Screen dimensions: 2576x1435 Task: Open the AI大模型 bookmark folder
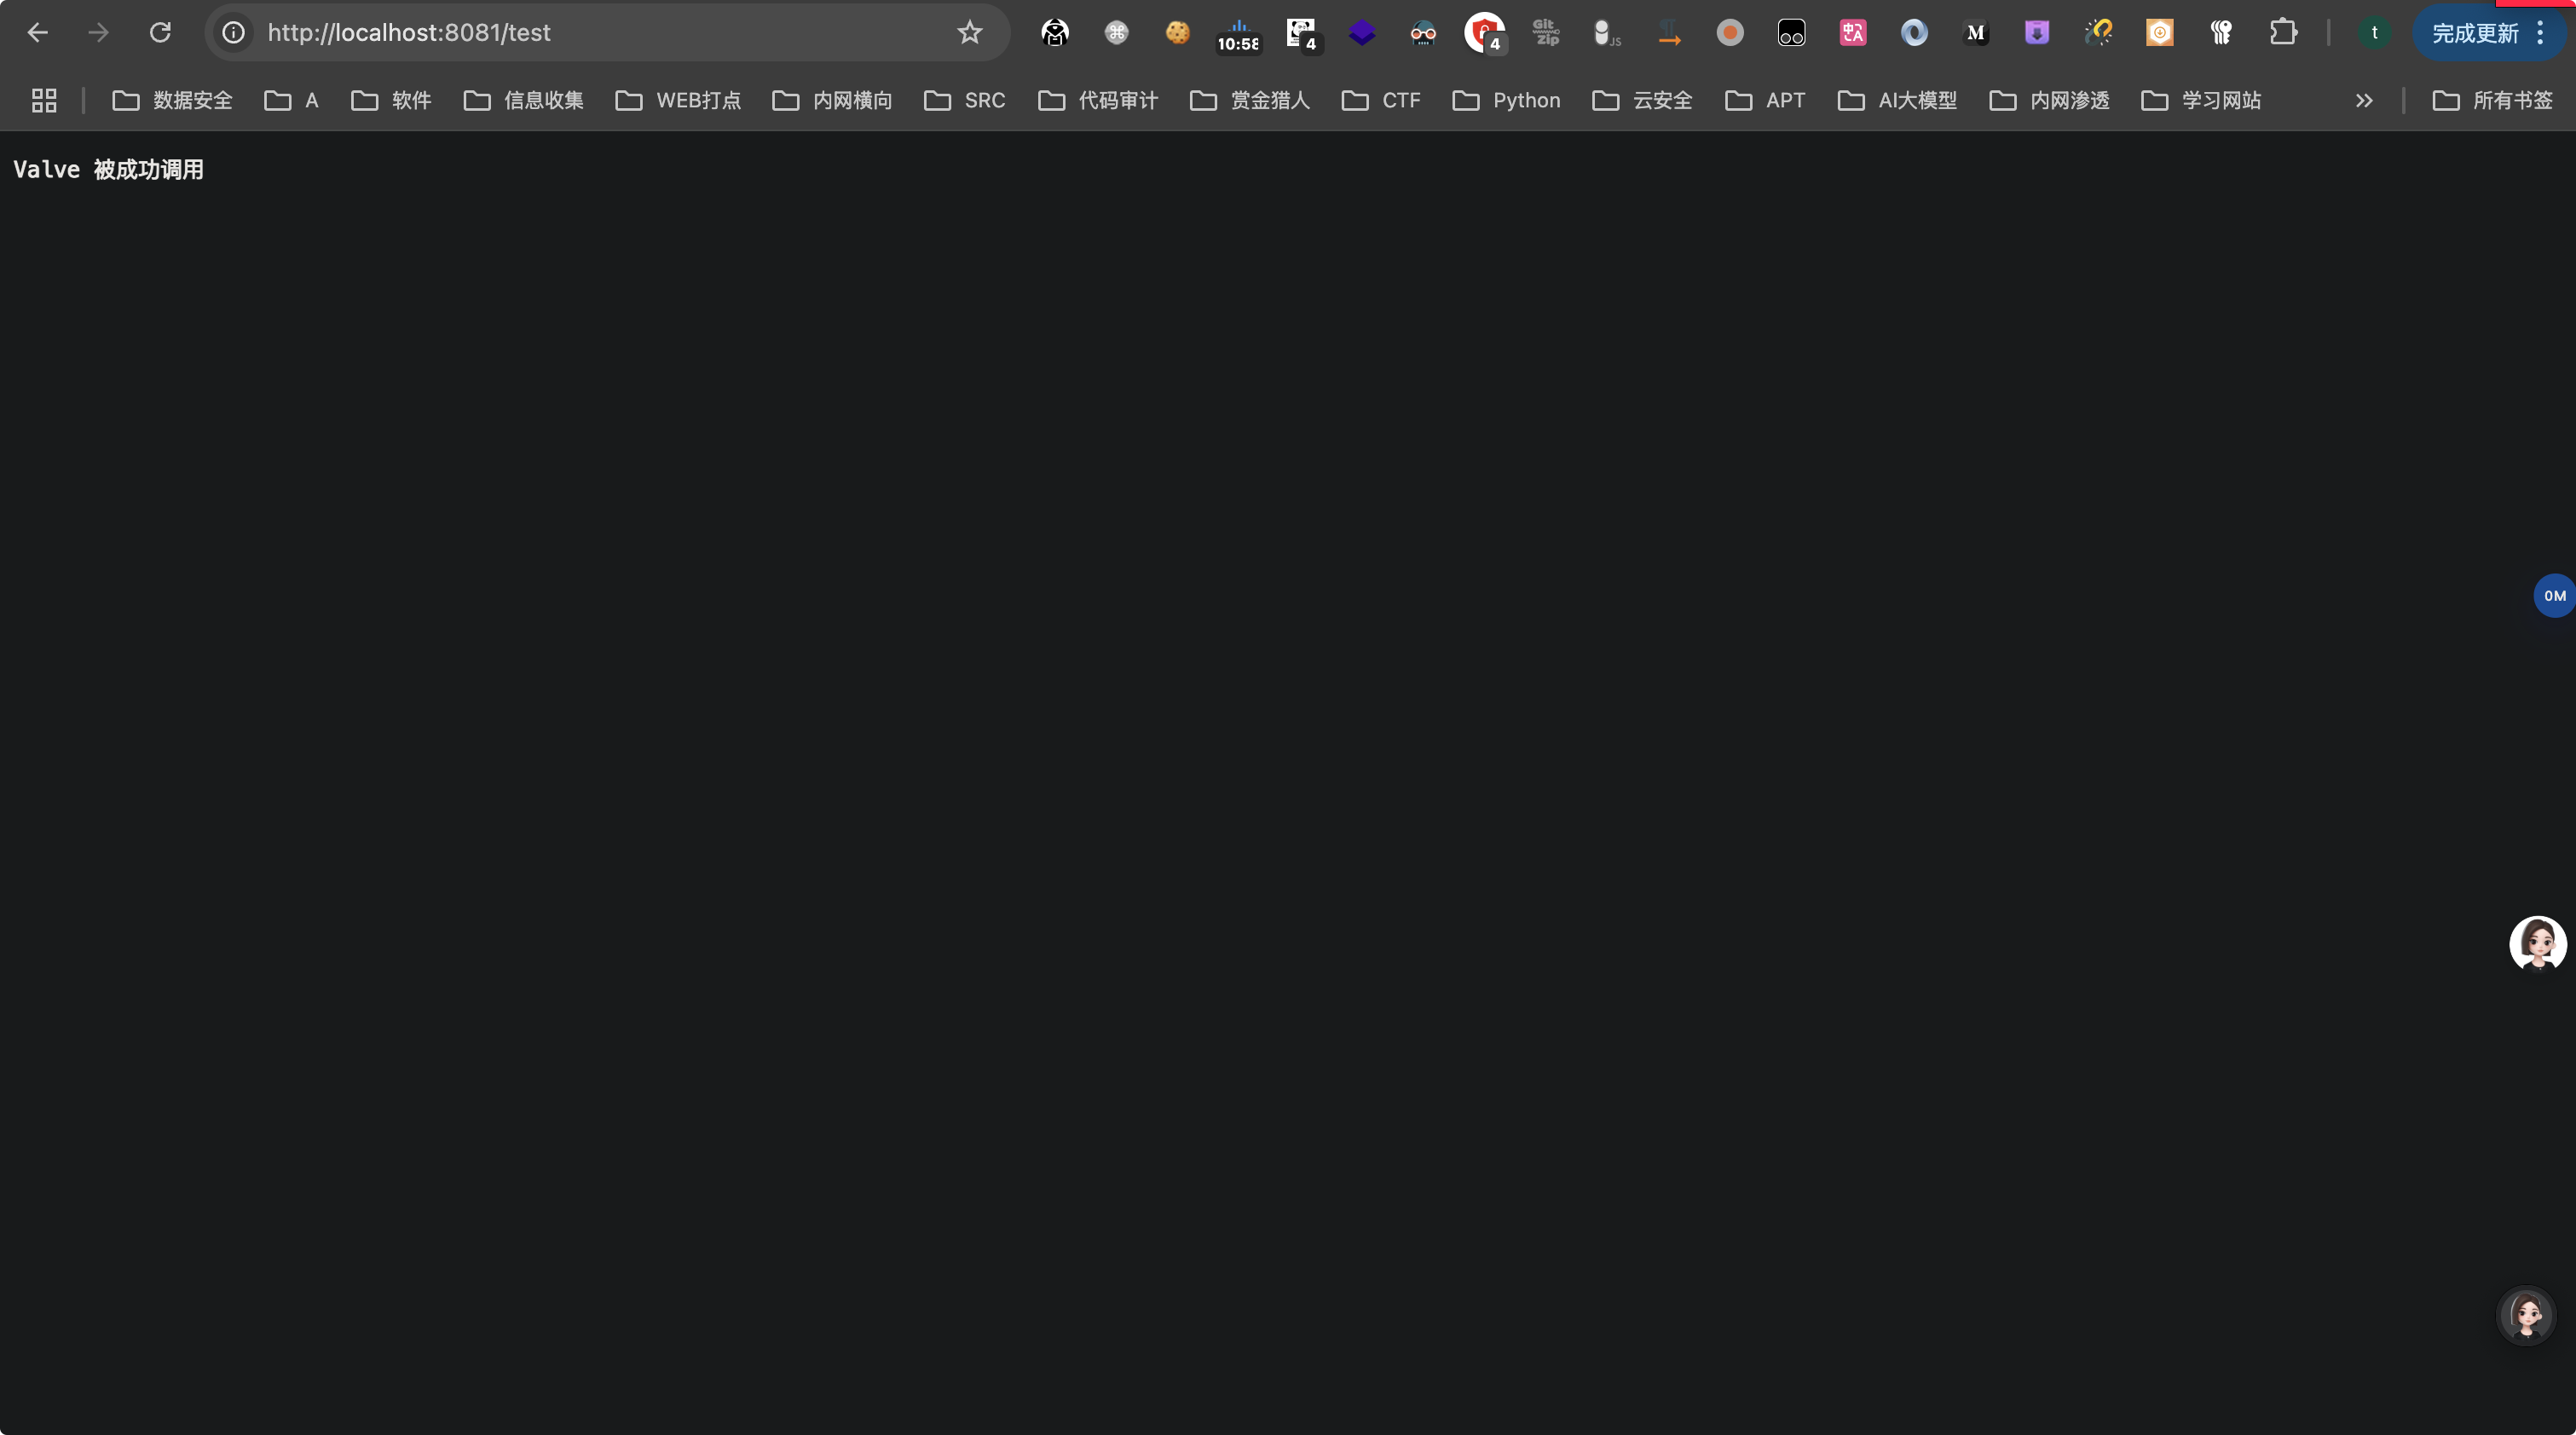click(1897, 100)
